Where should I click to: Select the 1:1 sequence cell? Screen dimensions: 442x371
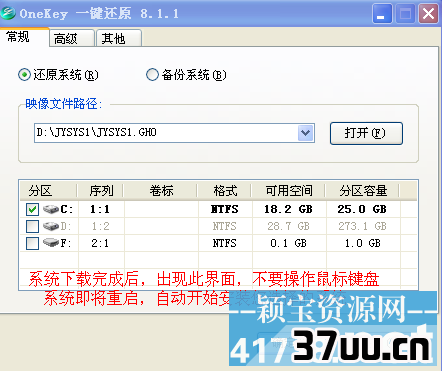click(x=100, y=209)
